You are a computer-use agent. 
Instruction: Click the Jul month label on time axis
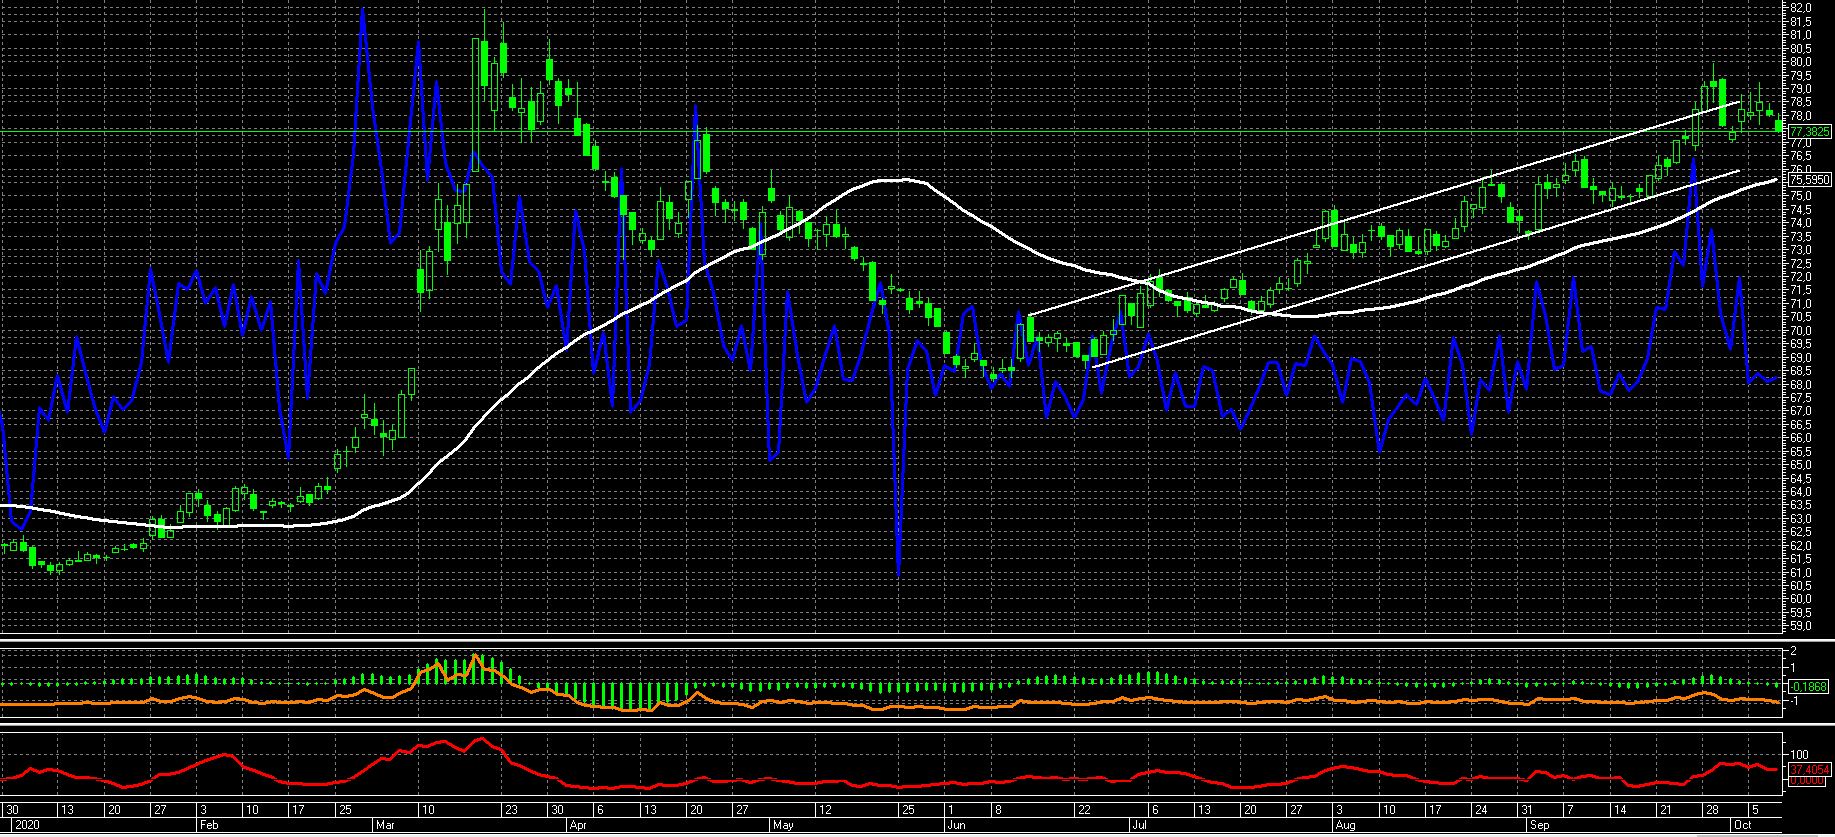[1138, 826]
